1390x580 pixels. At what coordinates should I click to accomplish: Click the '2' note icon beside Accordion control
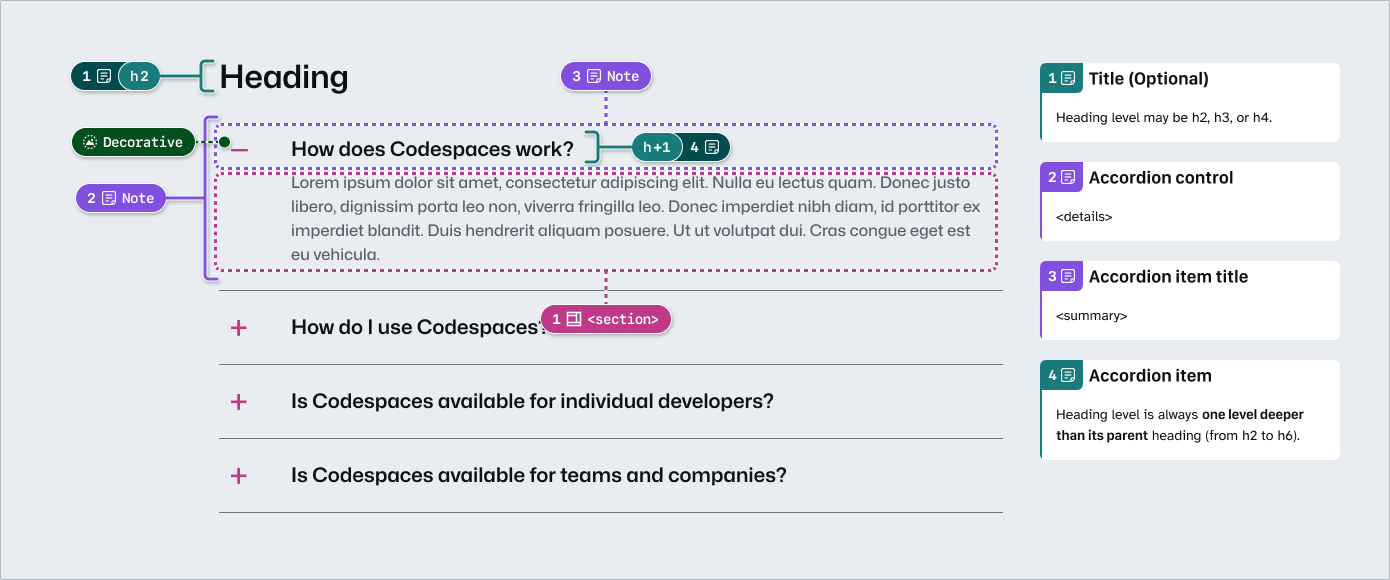(1061, 177)
